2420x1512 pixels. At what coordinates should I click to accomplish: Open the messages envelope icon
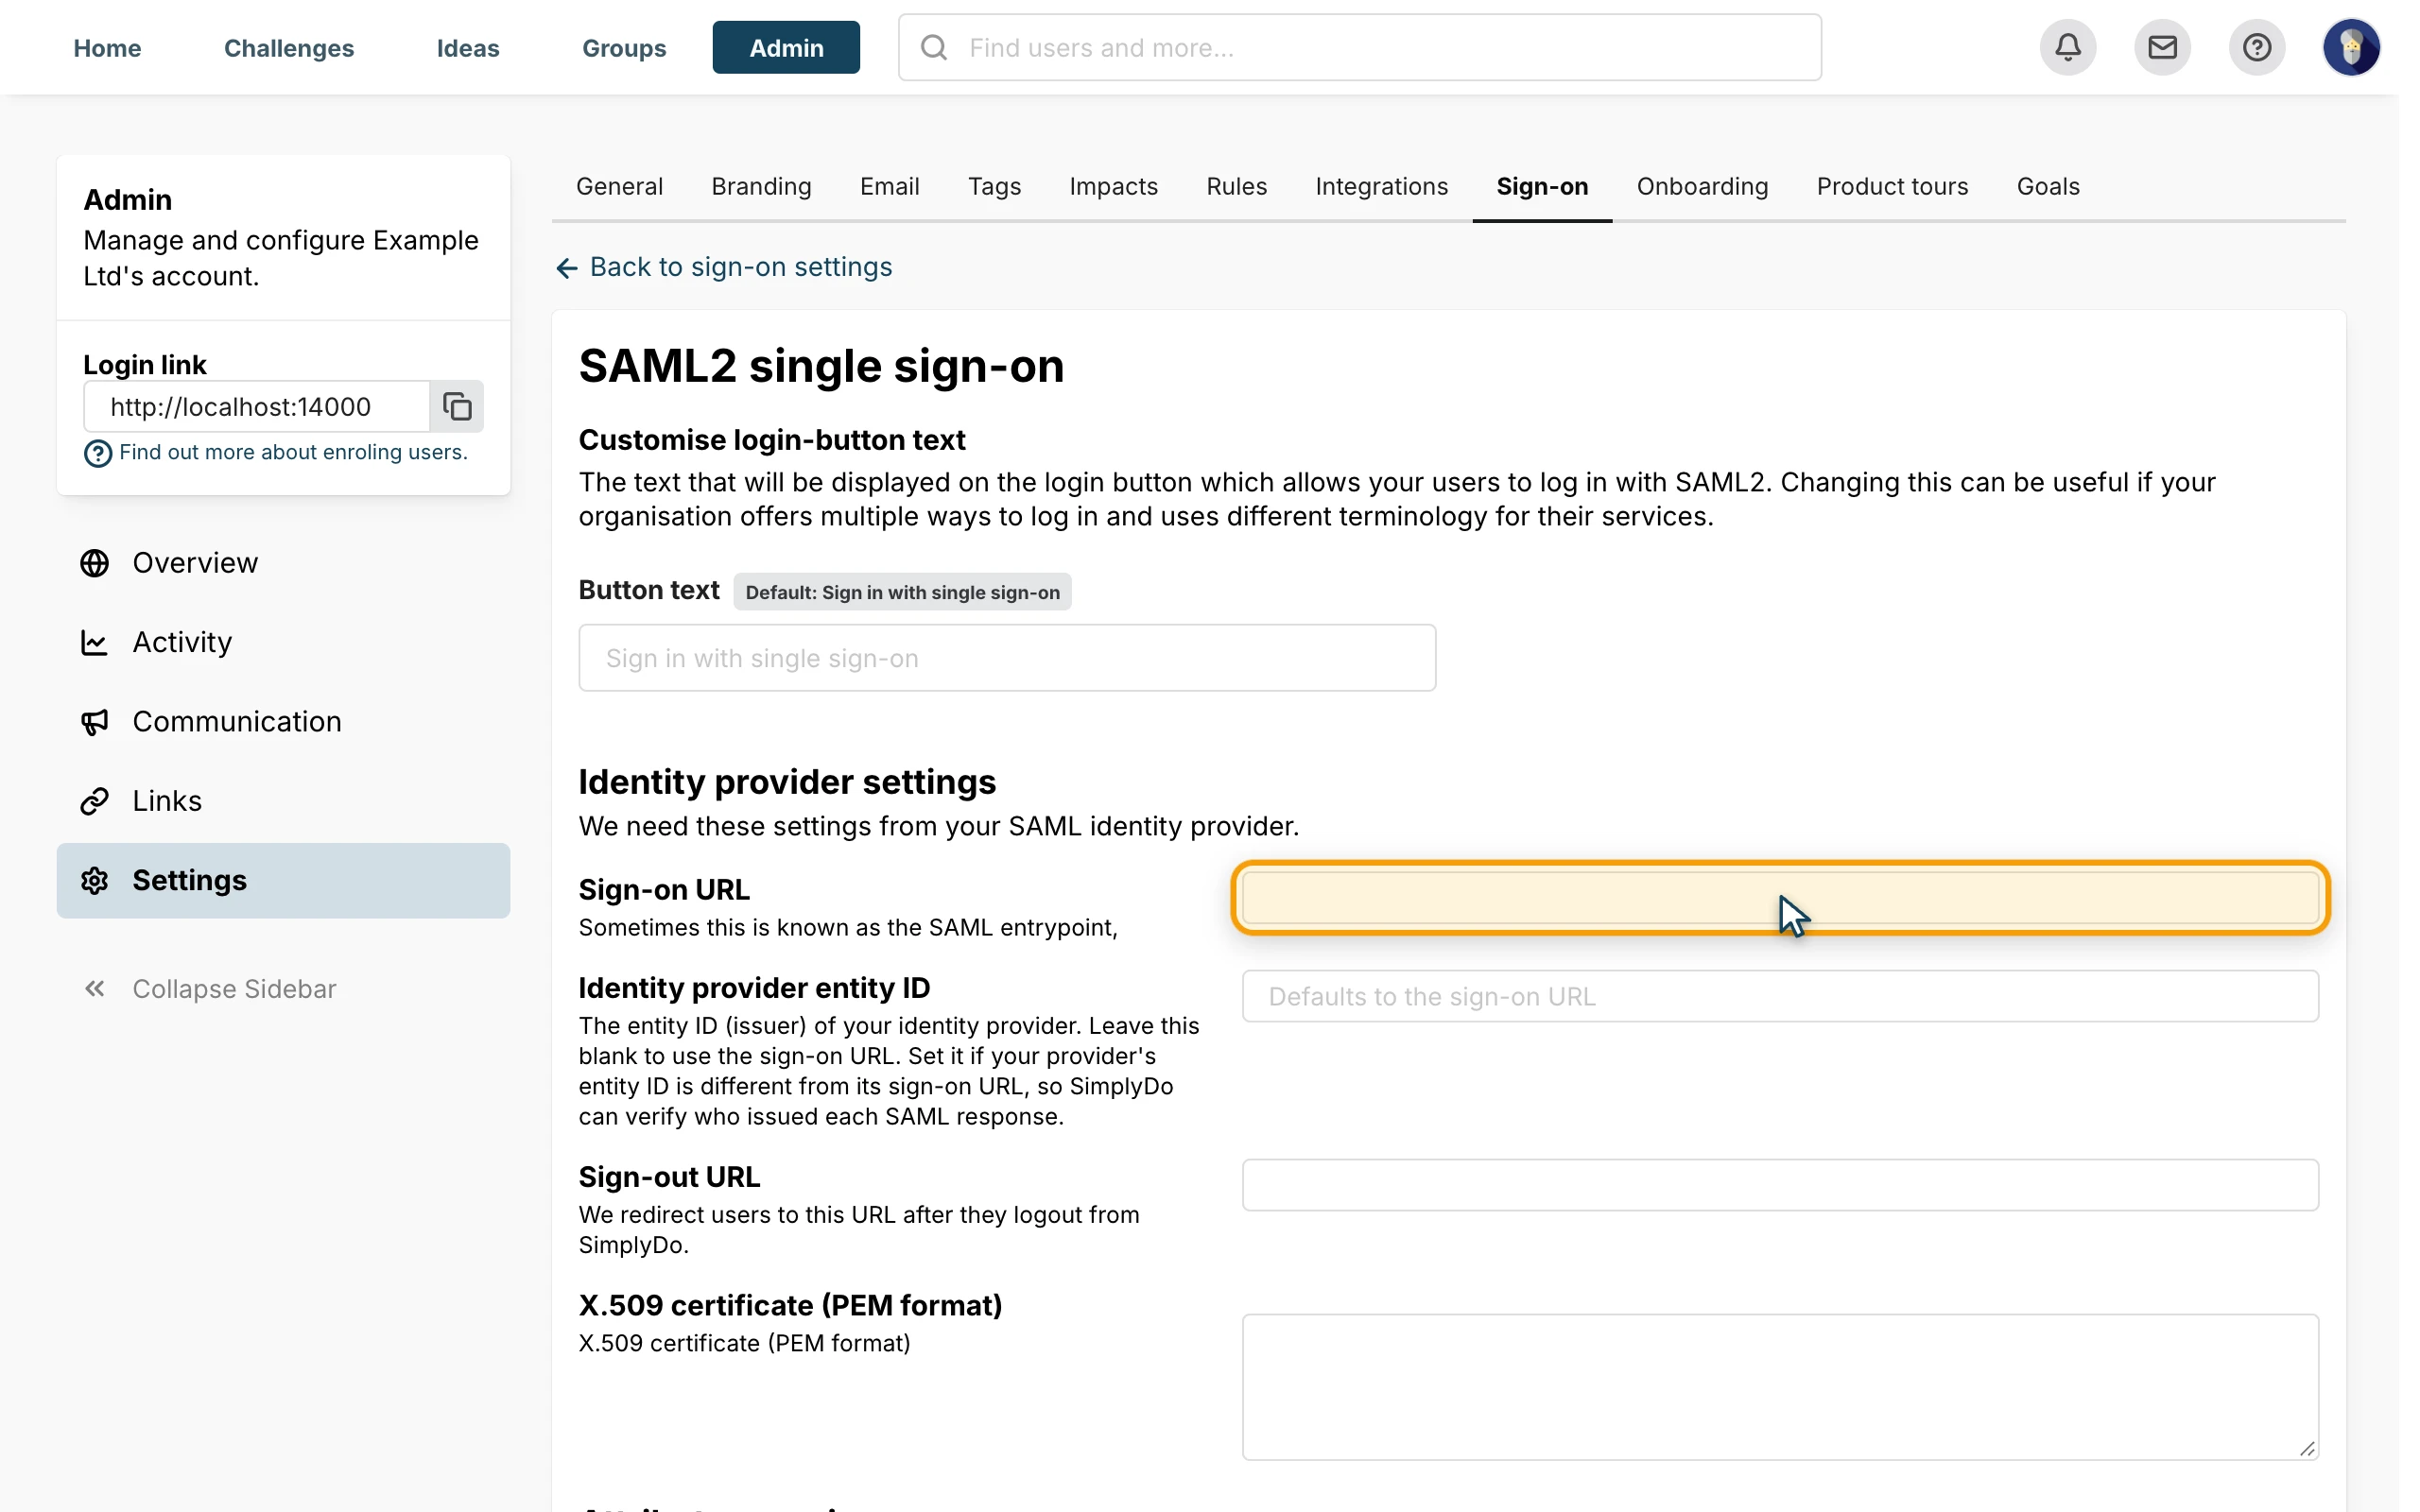[x=2162, y=47]
